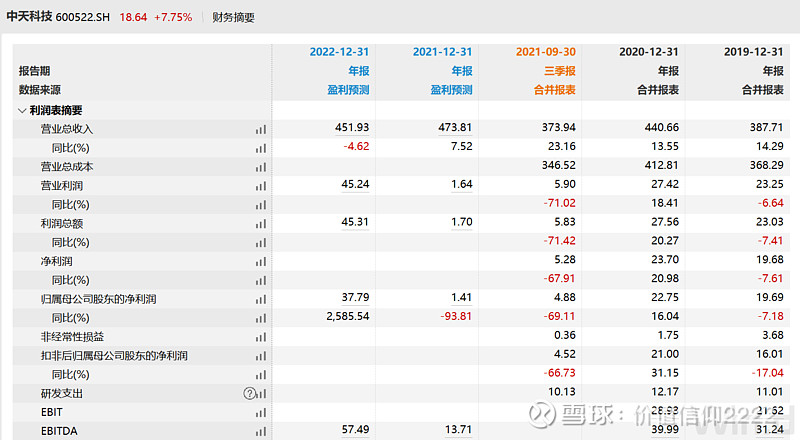Open chart icon for 利润总额 row
Viewport: 800px width, 440px height.
click(261, 224)
